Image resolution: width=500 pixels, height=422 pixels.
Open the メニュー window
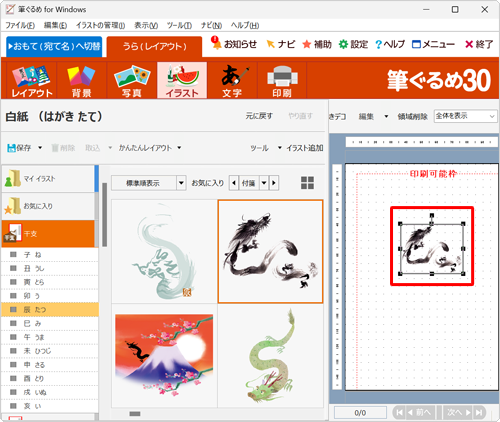point(433,44)
